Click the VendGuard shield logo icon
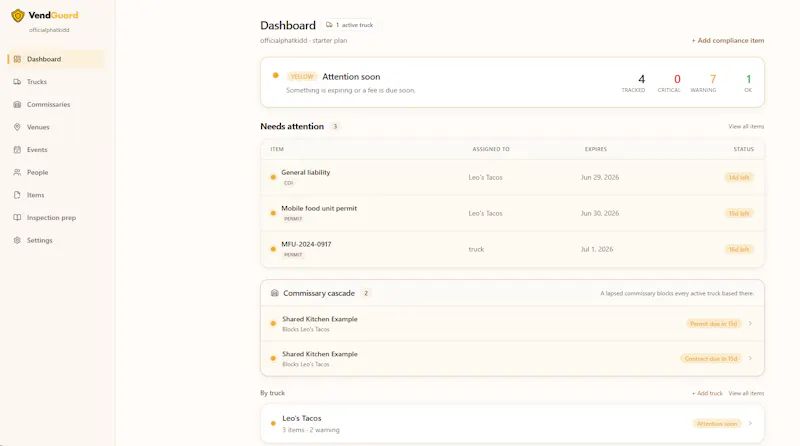This screenshot has width=800, height=446. click(18, 16)
